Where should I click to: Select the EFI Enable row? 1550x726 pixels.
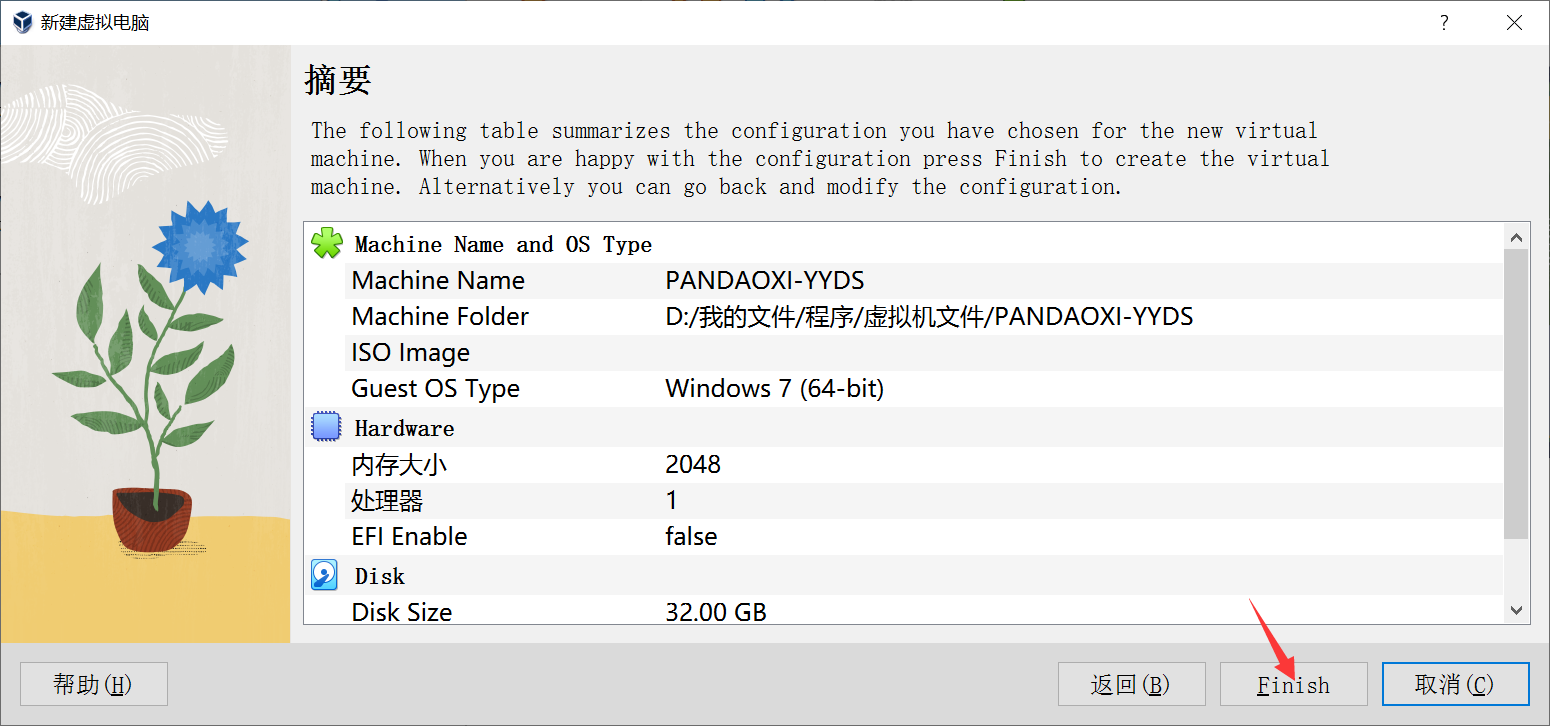(904, 537)
